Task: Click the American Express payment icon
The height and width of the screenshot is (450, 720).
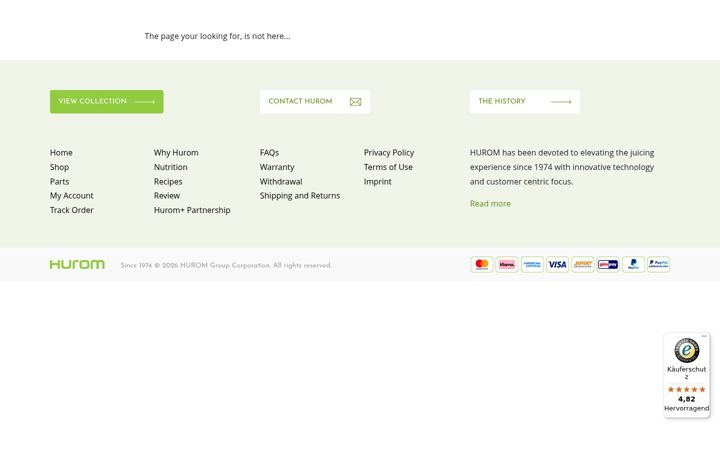Action: pos(532,264)
